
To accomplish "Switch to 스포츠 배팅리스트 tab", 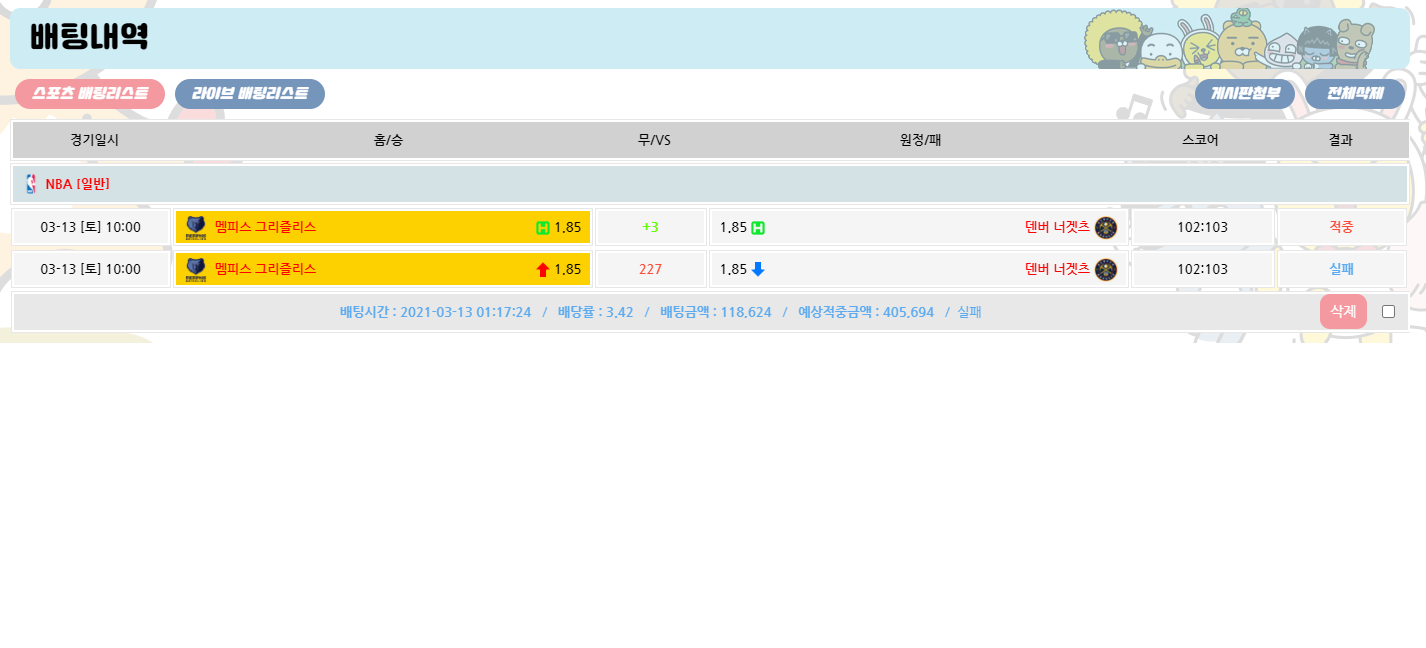I will [90, 94].
